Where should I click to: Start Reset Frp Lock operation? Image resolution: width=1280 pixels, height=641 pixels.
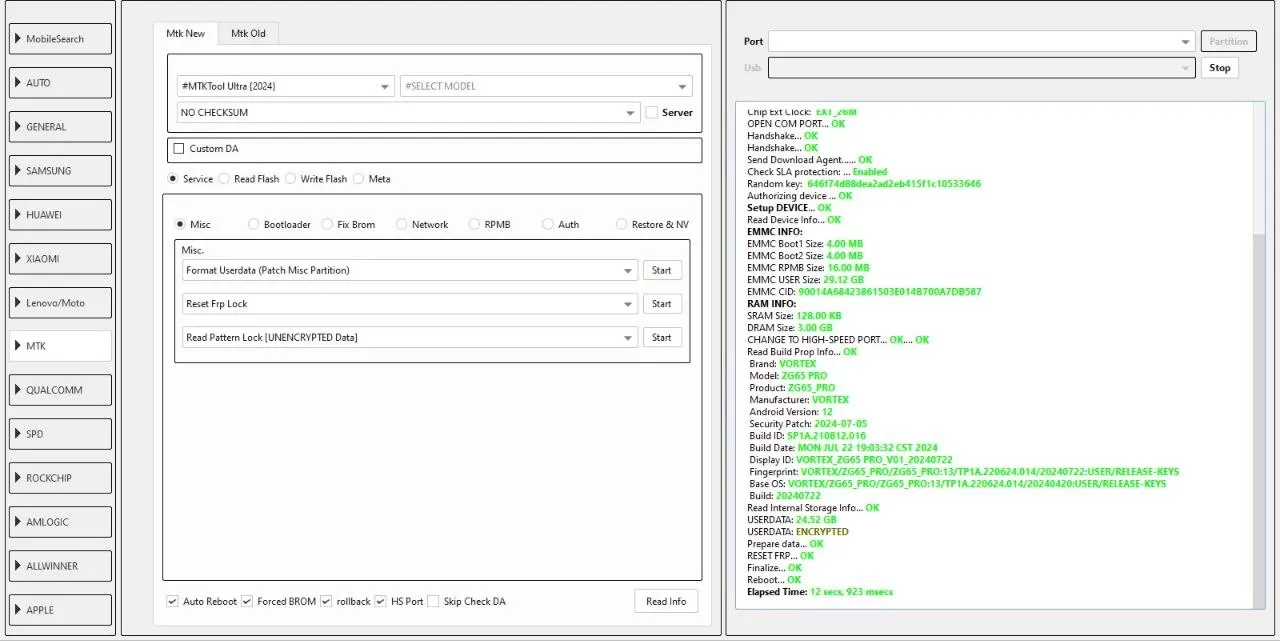tap(662, 304)
